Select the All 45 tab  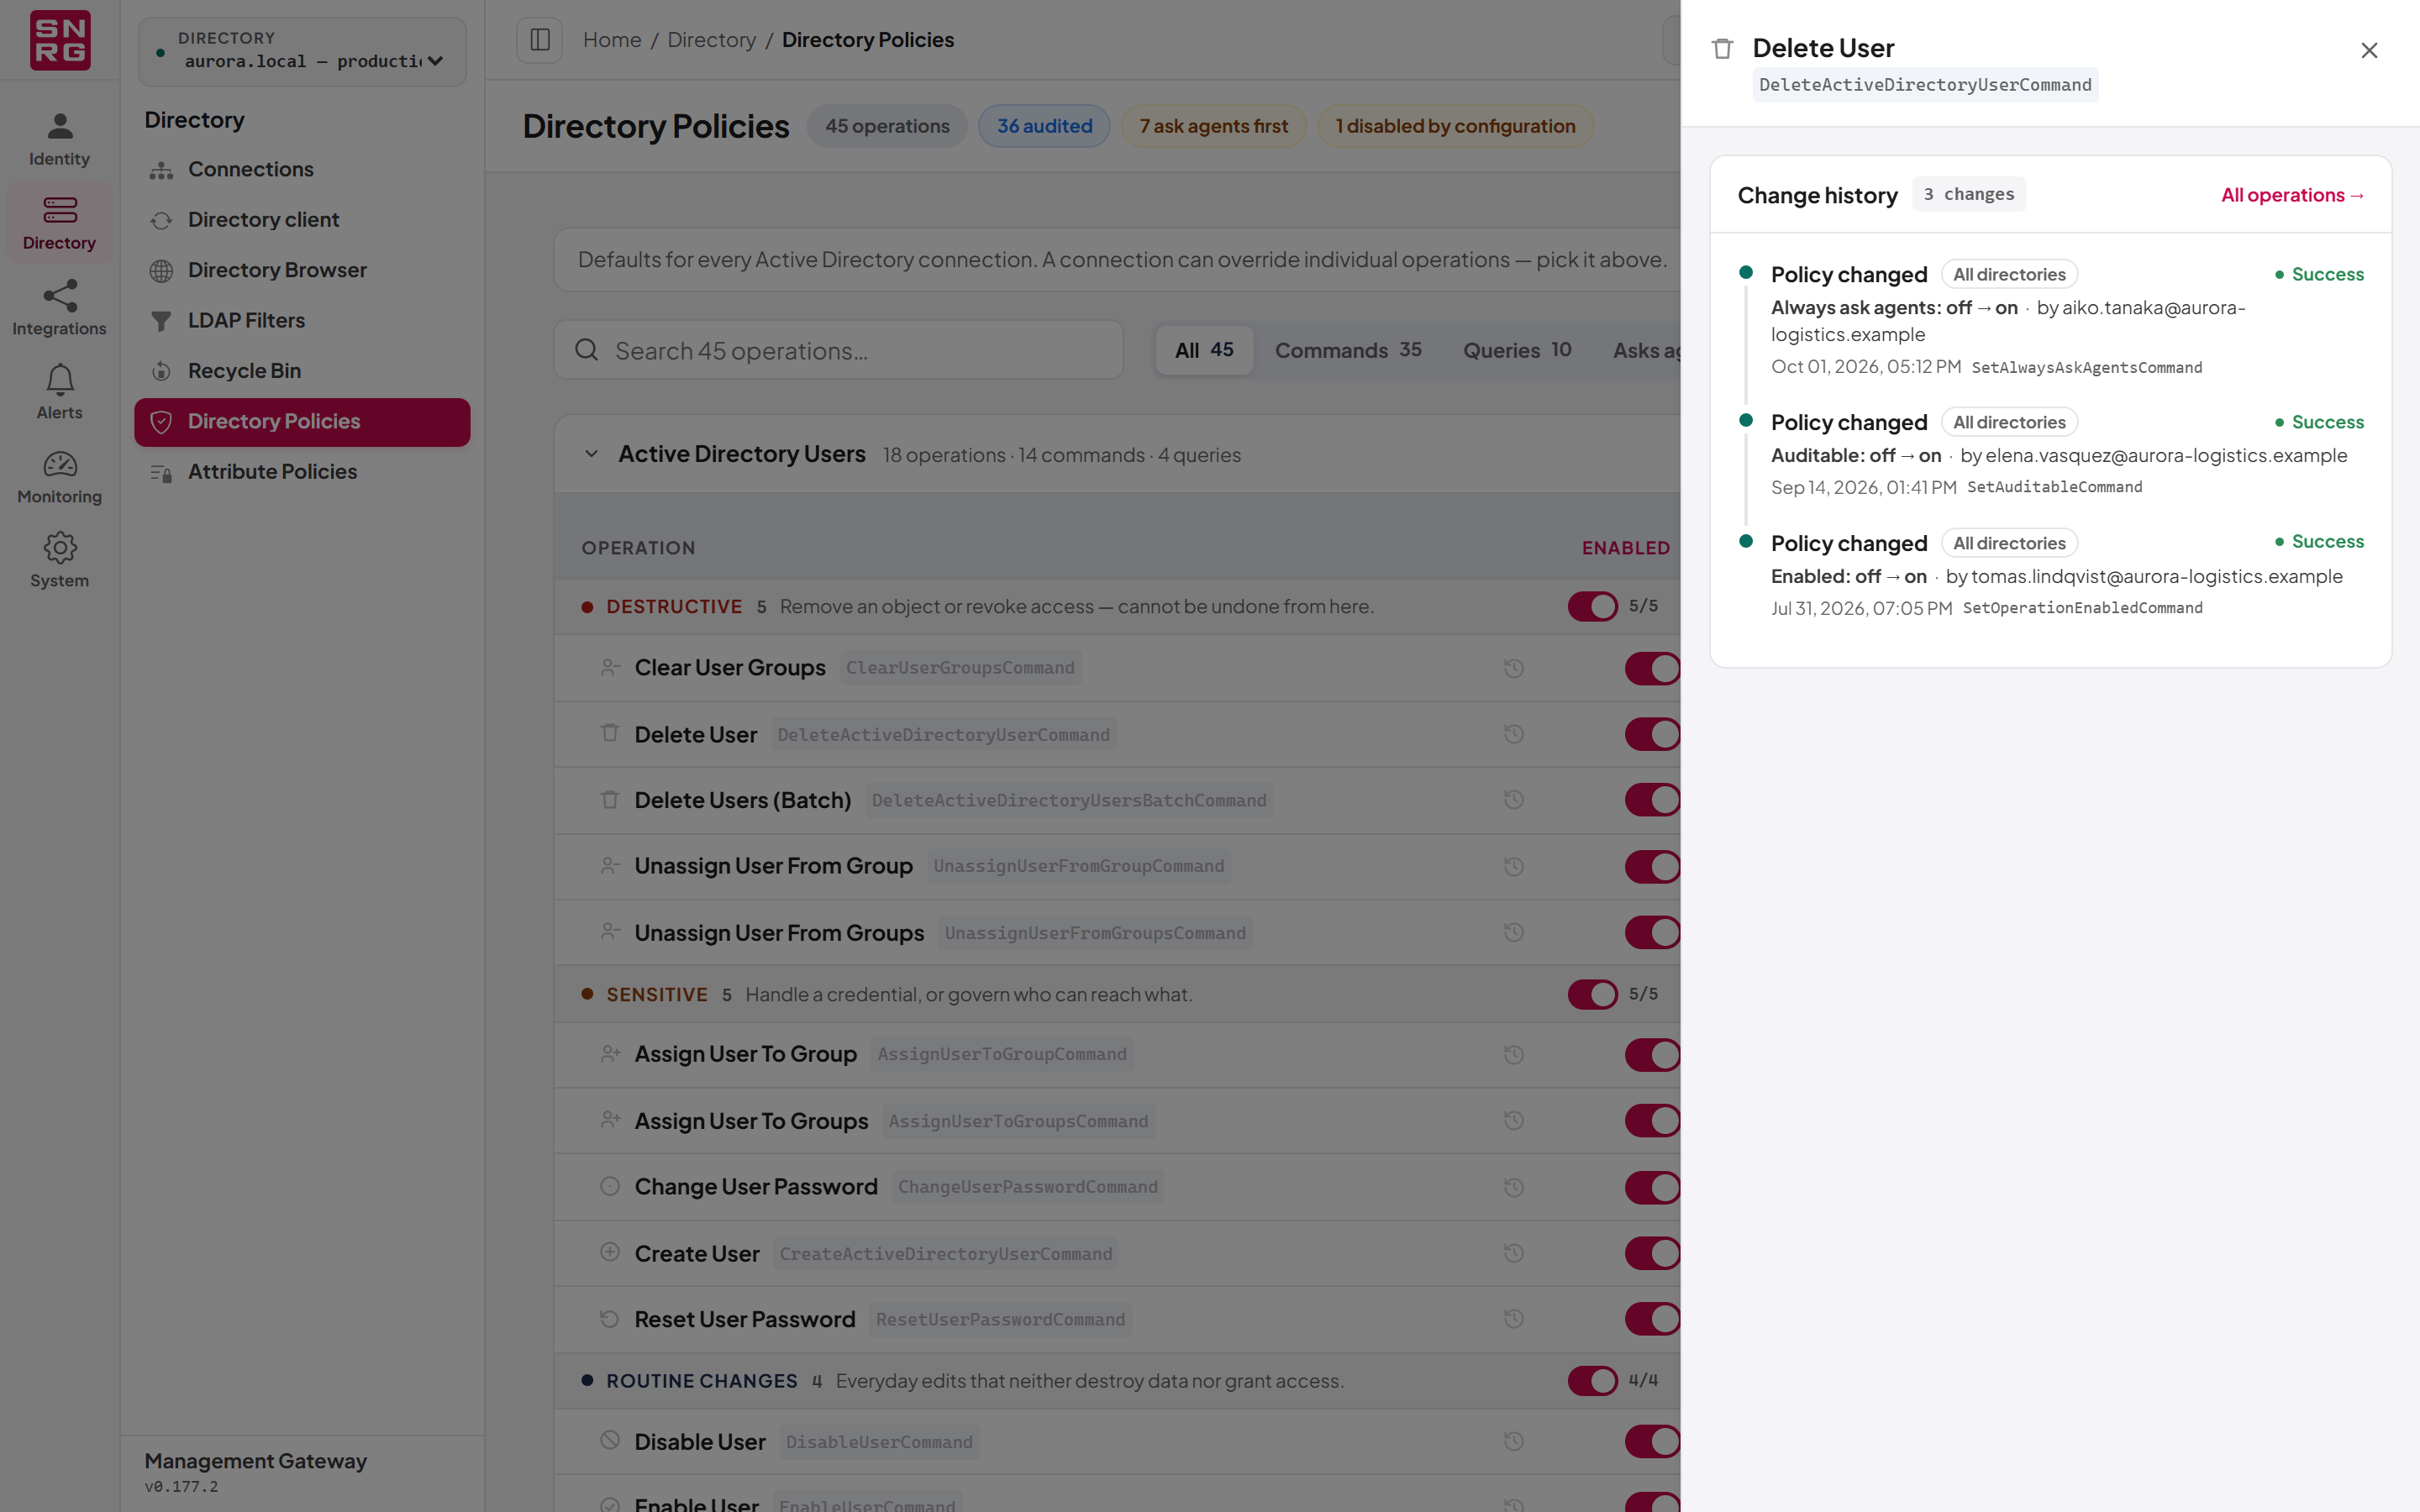1204,350
